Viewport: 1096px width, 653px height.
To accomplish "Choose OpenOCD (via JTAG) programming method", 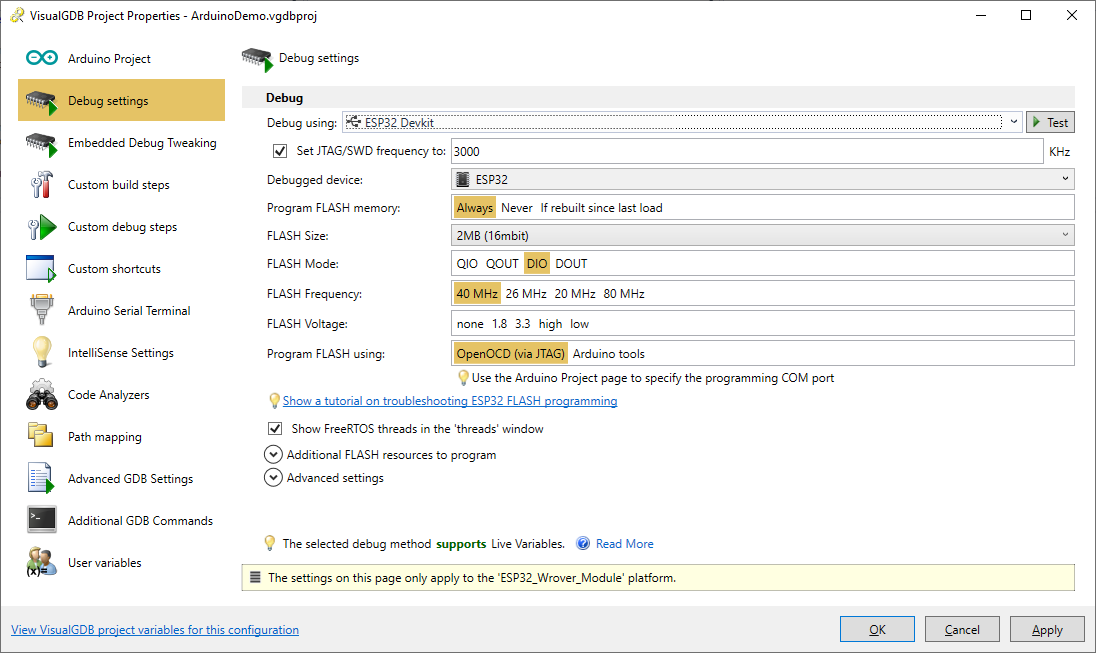I will [x=510, y=354].
